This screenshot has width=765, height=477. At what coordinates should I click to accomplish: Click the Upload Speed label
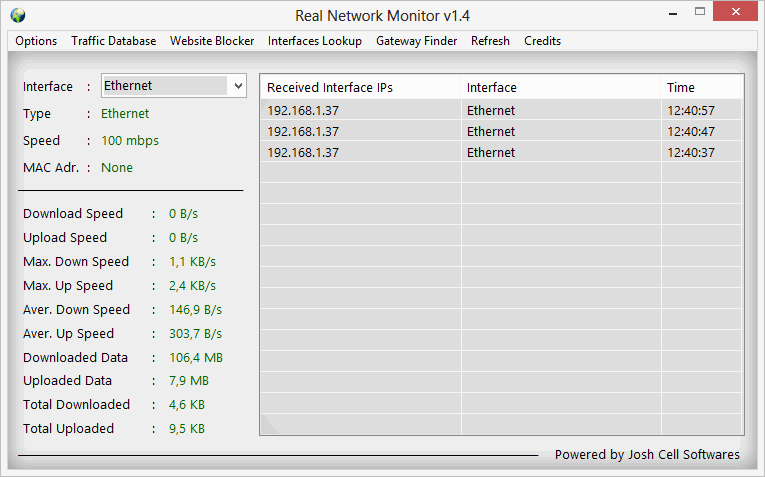65,238
